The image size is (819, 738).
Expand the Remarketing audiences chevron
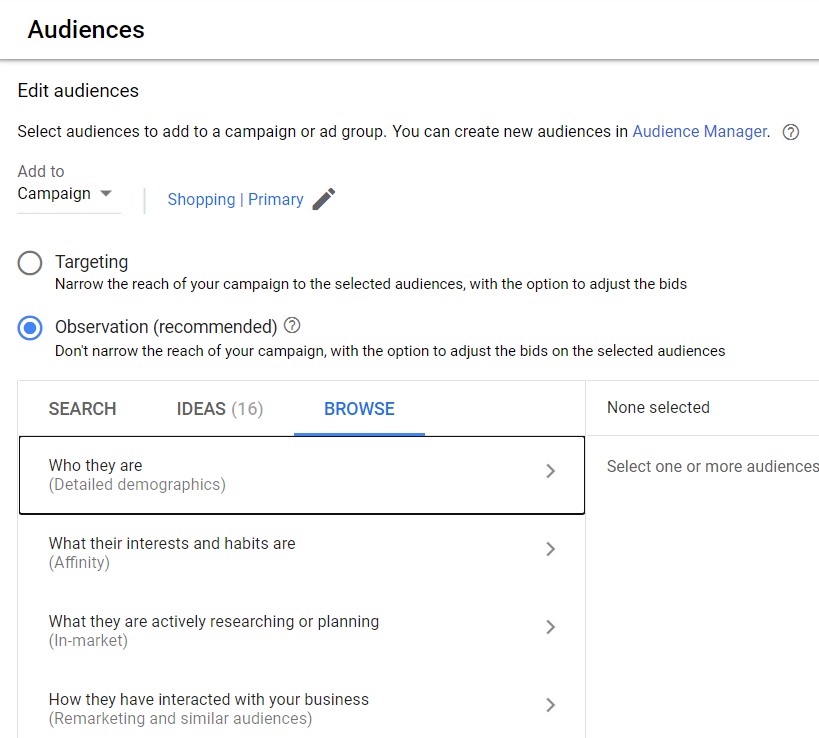(x=550, y=704)
